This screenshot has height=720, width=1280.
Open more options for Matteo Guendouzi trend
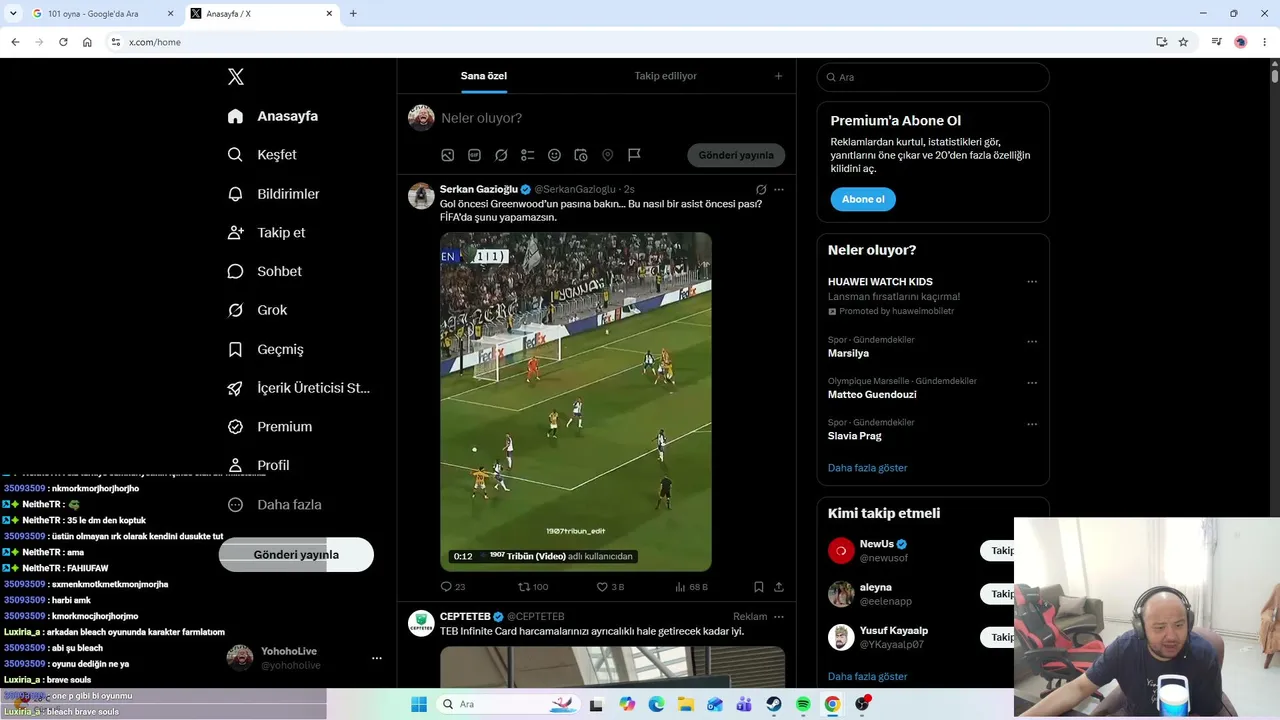click(x=1032, y=383)
